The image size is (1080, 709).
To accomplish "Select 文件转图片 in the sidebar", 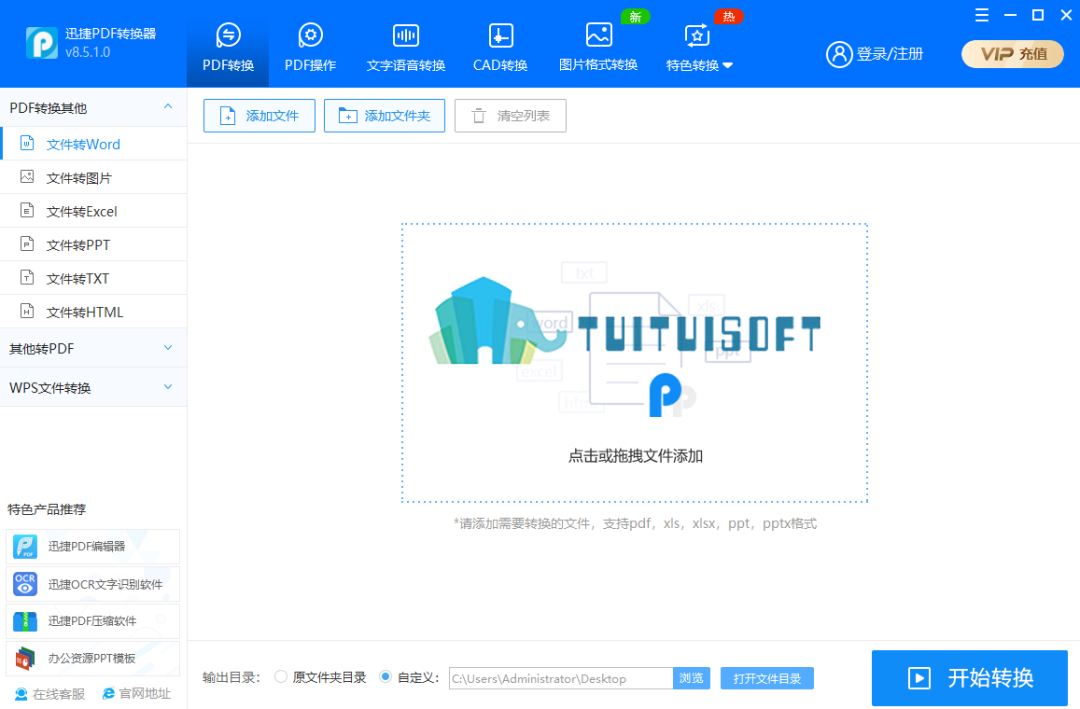I will pyautogui.click(x=94, y=178).
